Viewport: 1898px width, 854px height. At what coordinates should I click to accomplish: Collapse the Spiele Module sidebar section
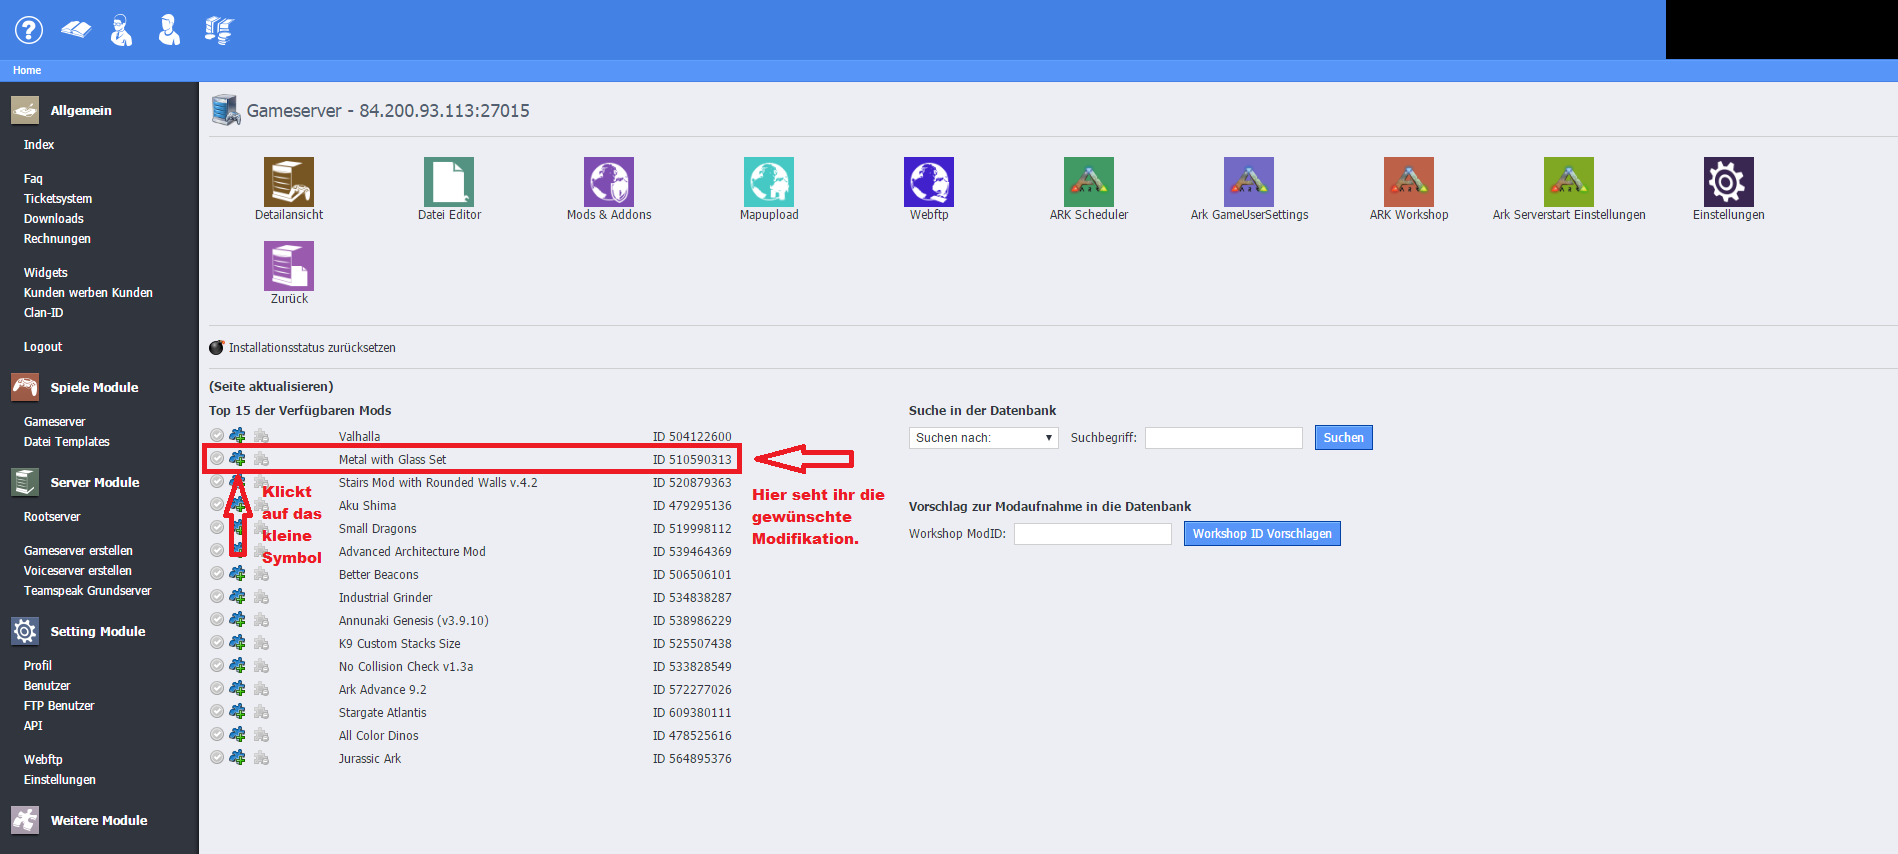pyautogui.click(x=94, y=387)
